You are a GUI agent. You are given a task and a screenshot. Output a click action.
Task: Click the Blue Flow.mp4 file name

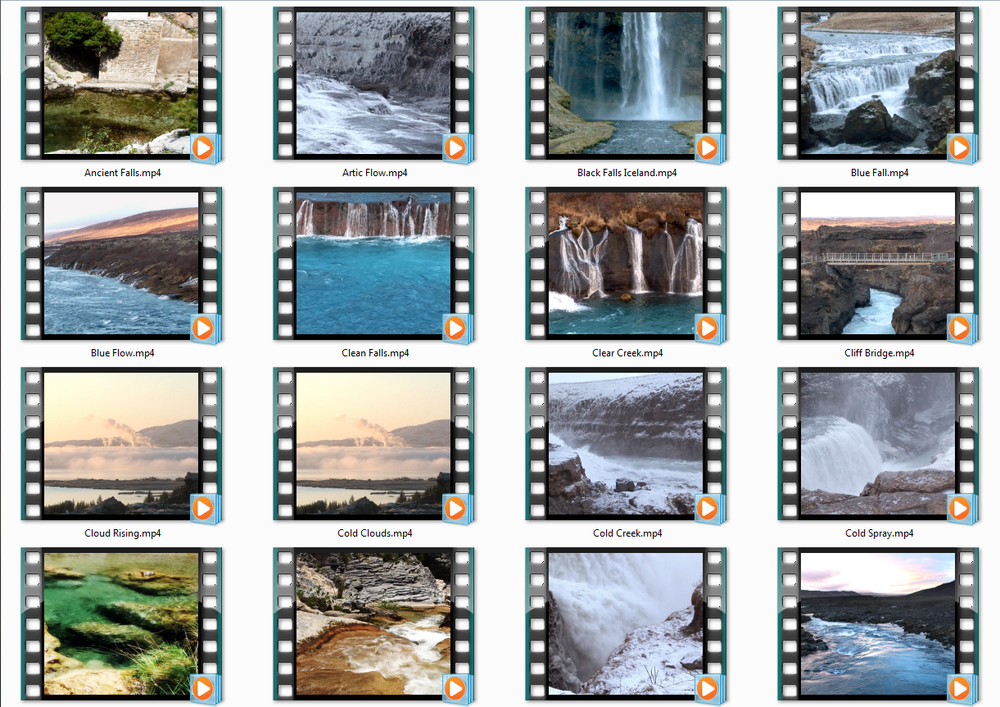click(122, 352)
